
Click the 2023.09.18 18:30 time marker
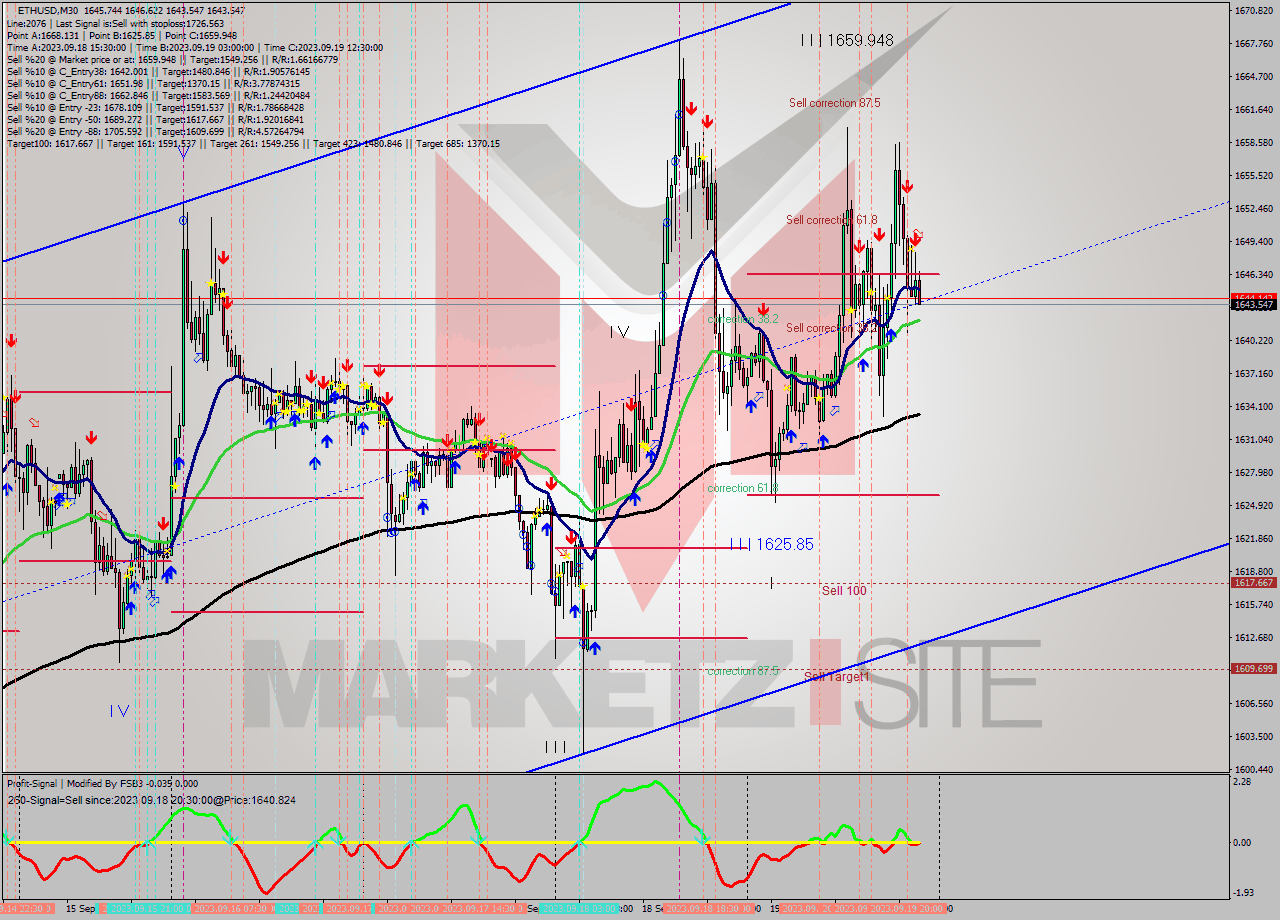(706, 909)
